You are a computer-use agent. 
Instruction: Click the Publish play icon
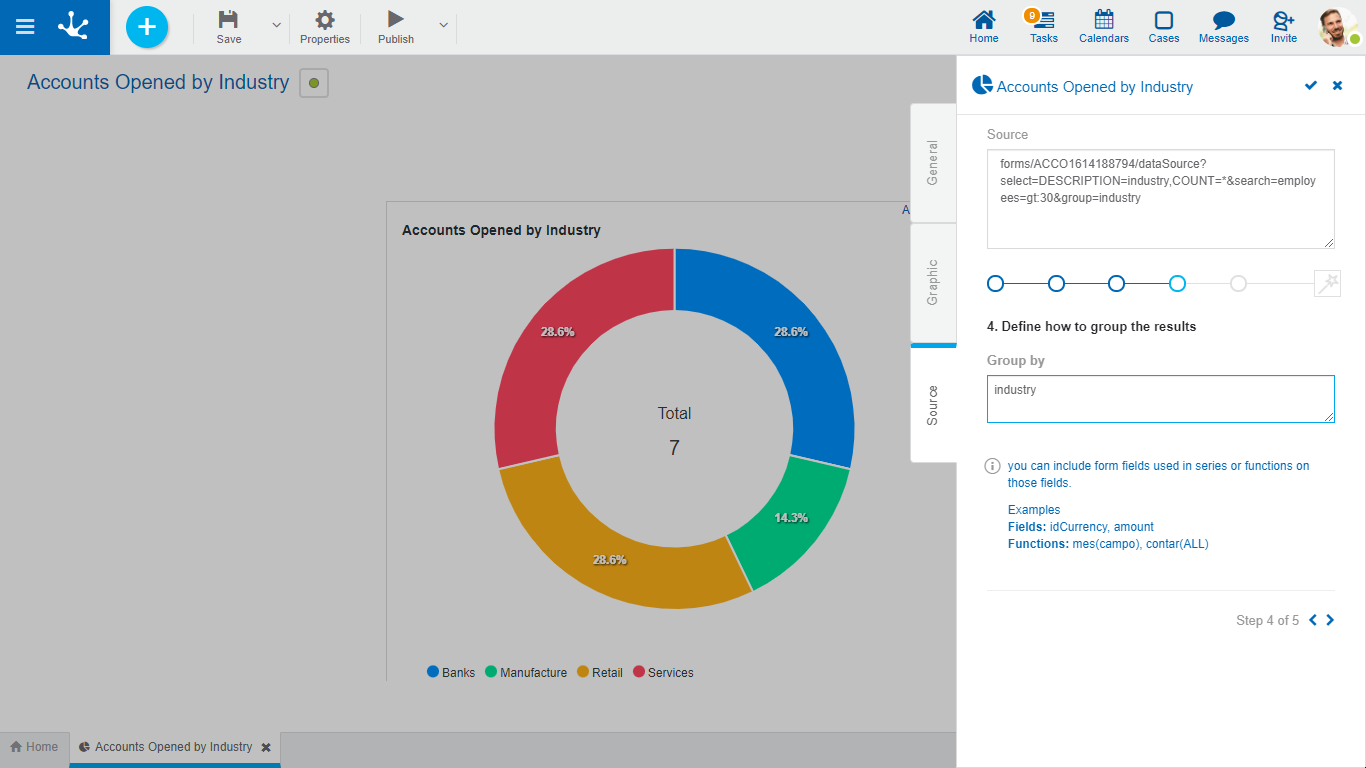click(396, 20)
